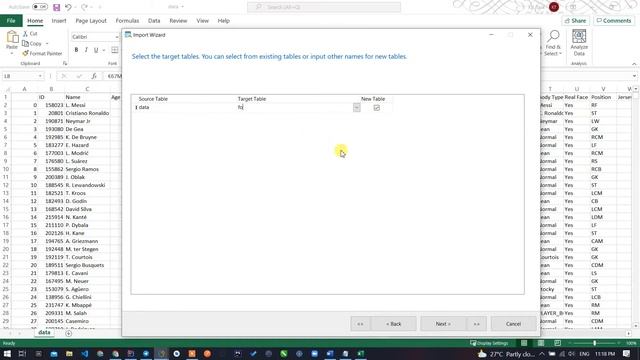Viewport: 640px width, 360px height.
Task: Switch to Page Layout view icon
Action: pos(541,343)
